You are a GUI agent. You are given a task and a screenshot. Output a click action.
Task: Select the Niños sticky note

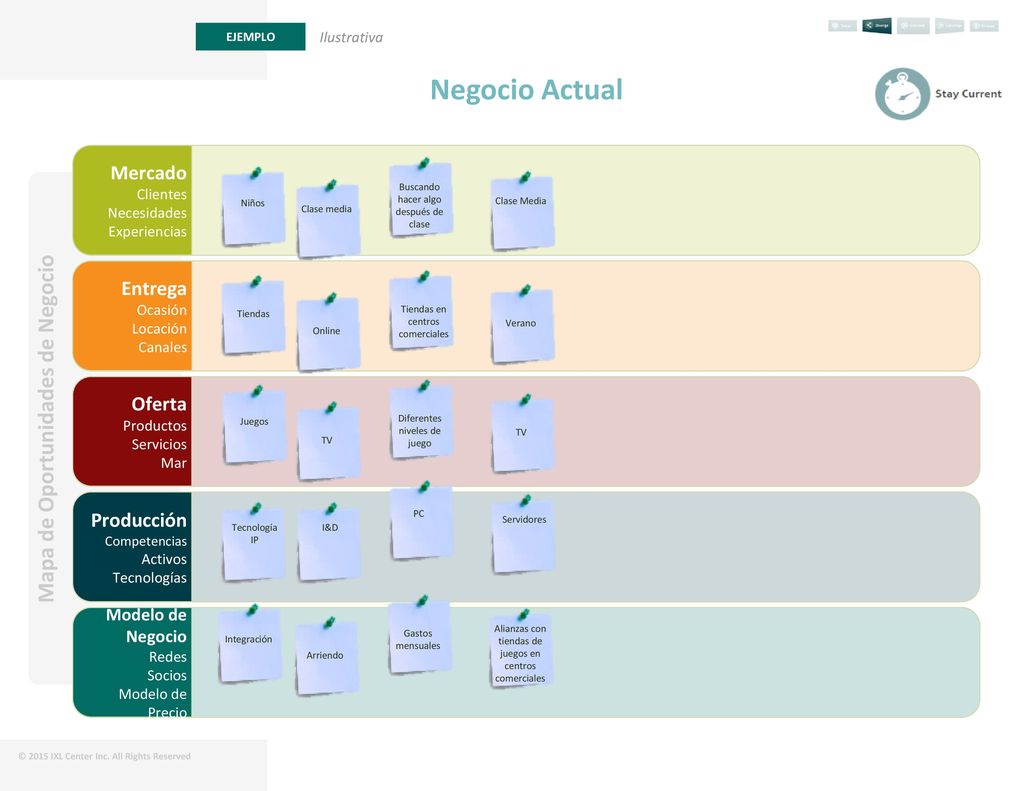tap(253, 209)
